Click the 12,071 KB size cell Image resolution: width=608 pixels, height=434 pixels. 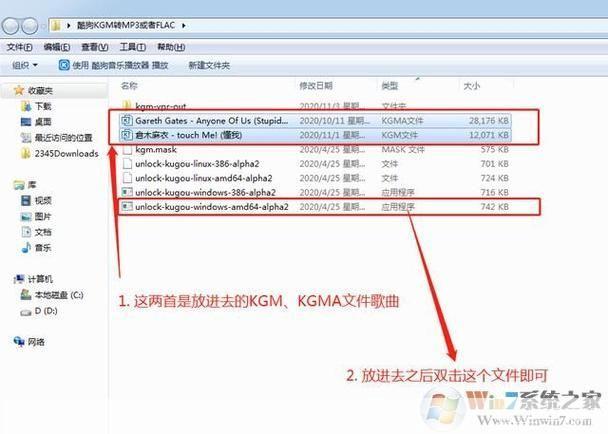[x=489, y=135]
